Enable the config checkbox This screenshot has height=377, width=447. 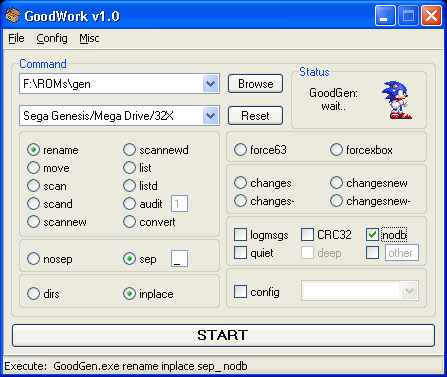pos(240,291)
